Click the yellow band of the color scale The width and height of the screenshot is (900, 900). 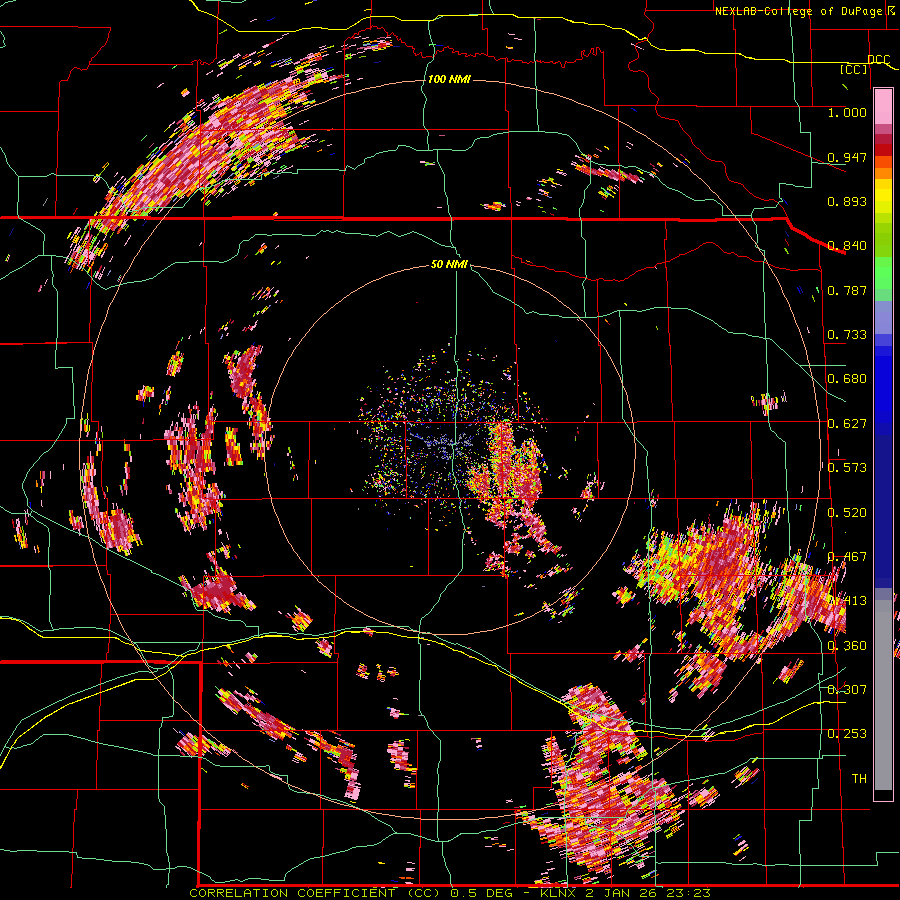click(x=883, y=196)
